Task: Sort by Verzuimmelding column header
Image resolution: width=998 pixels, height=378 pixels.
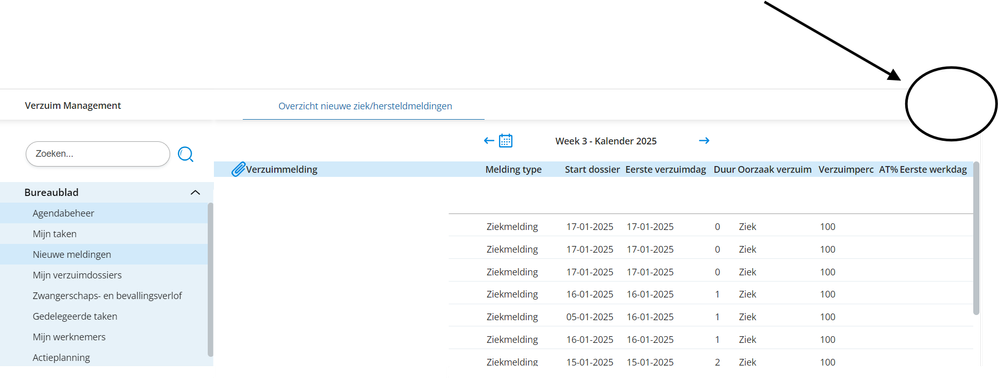Action: (x=281, y=169)
